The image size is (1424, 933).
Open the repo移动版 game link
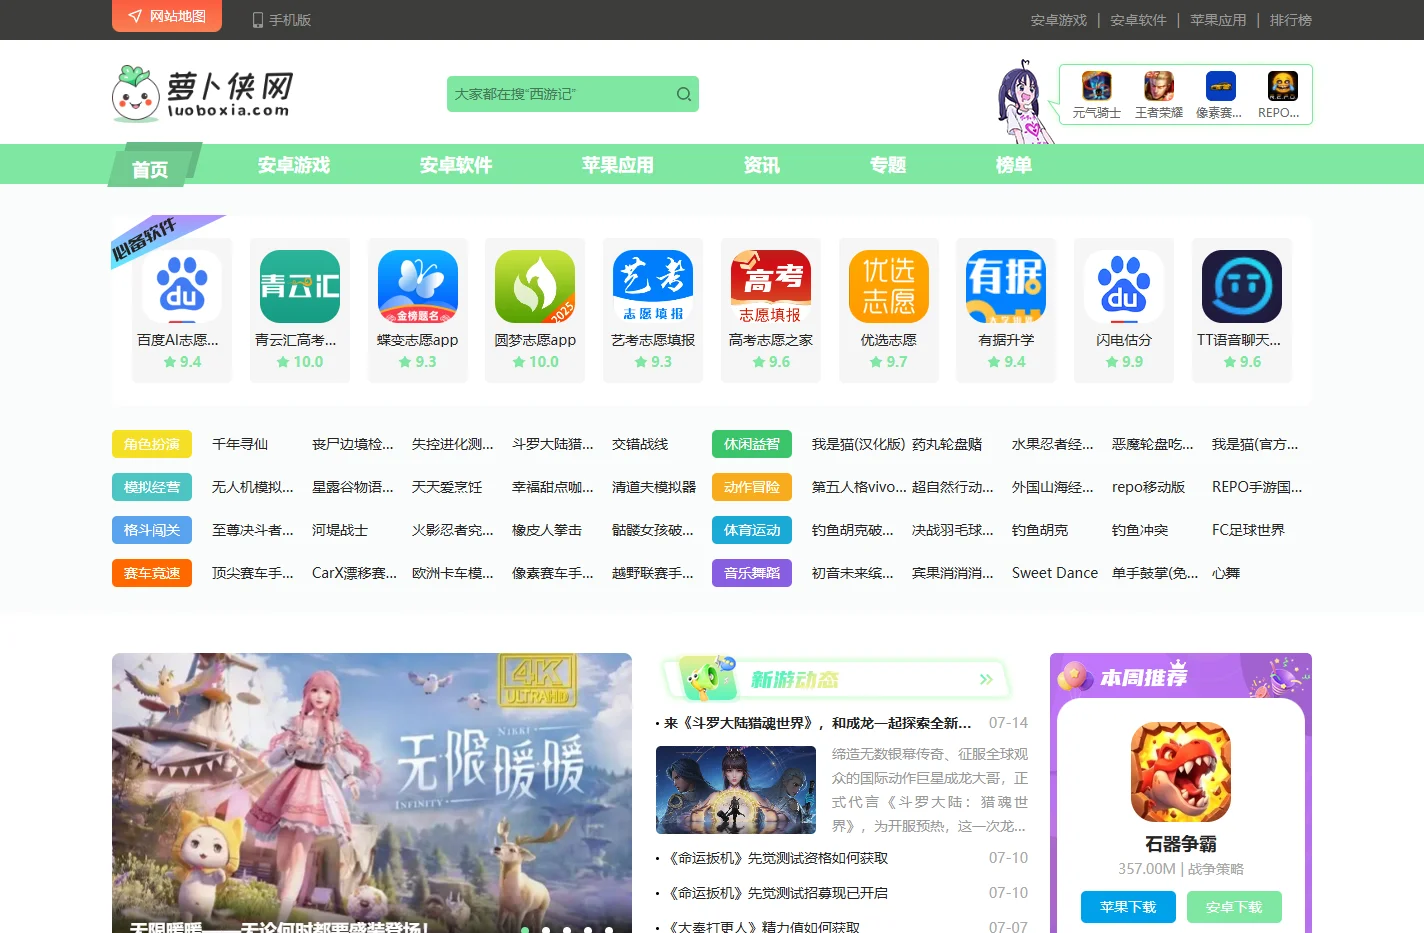click(x=1148, y=487)
